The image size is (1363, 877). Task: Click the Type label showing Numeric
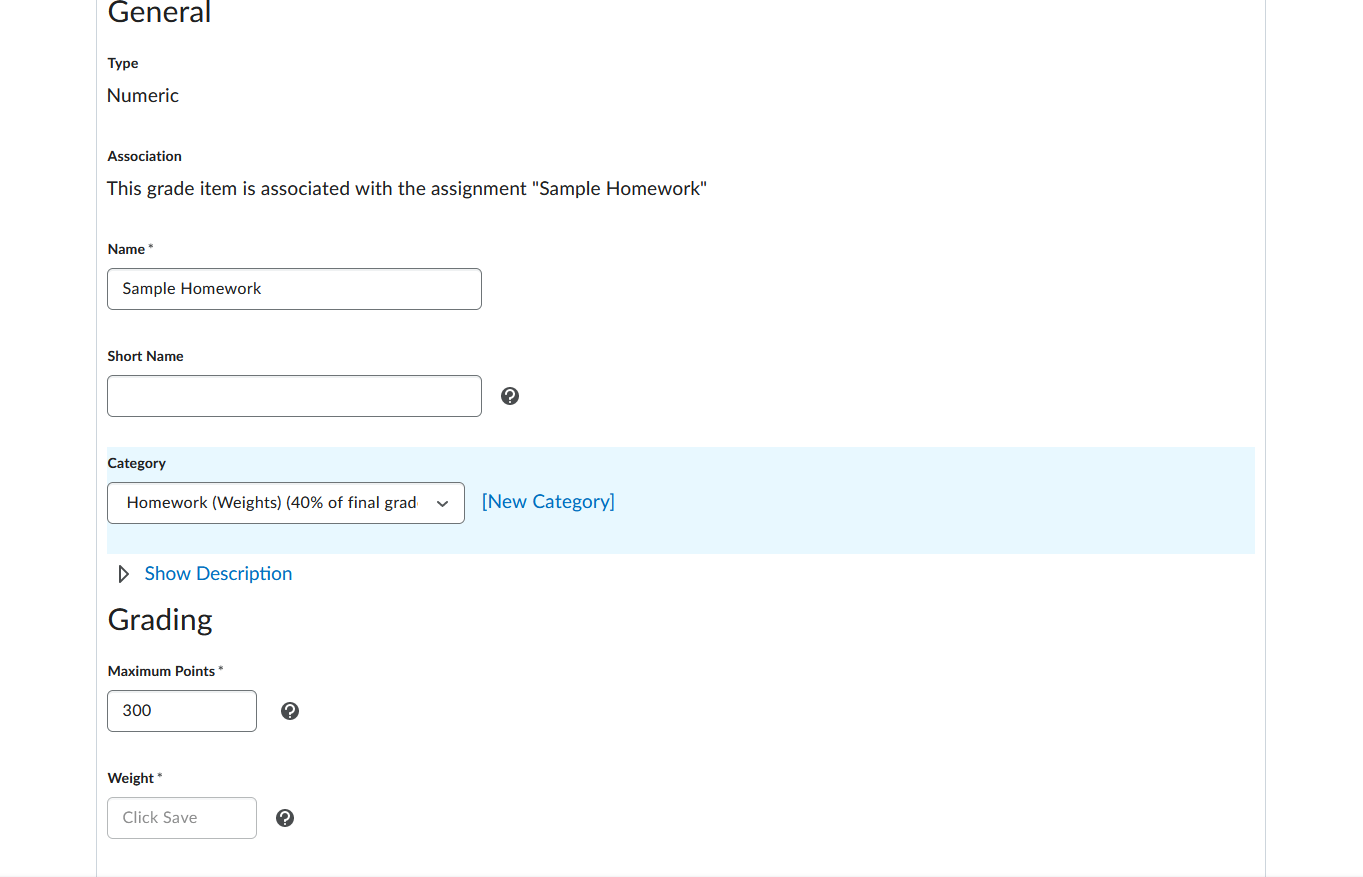[x=122, y=63]
